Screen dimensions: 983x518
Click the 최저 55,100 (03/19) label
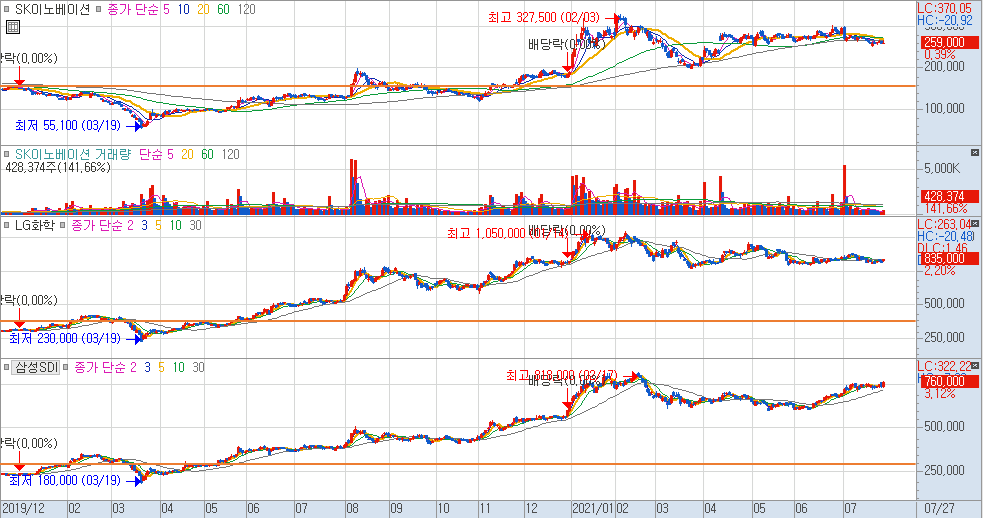(68, 126)
